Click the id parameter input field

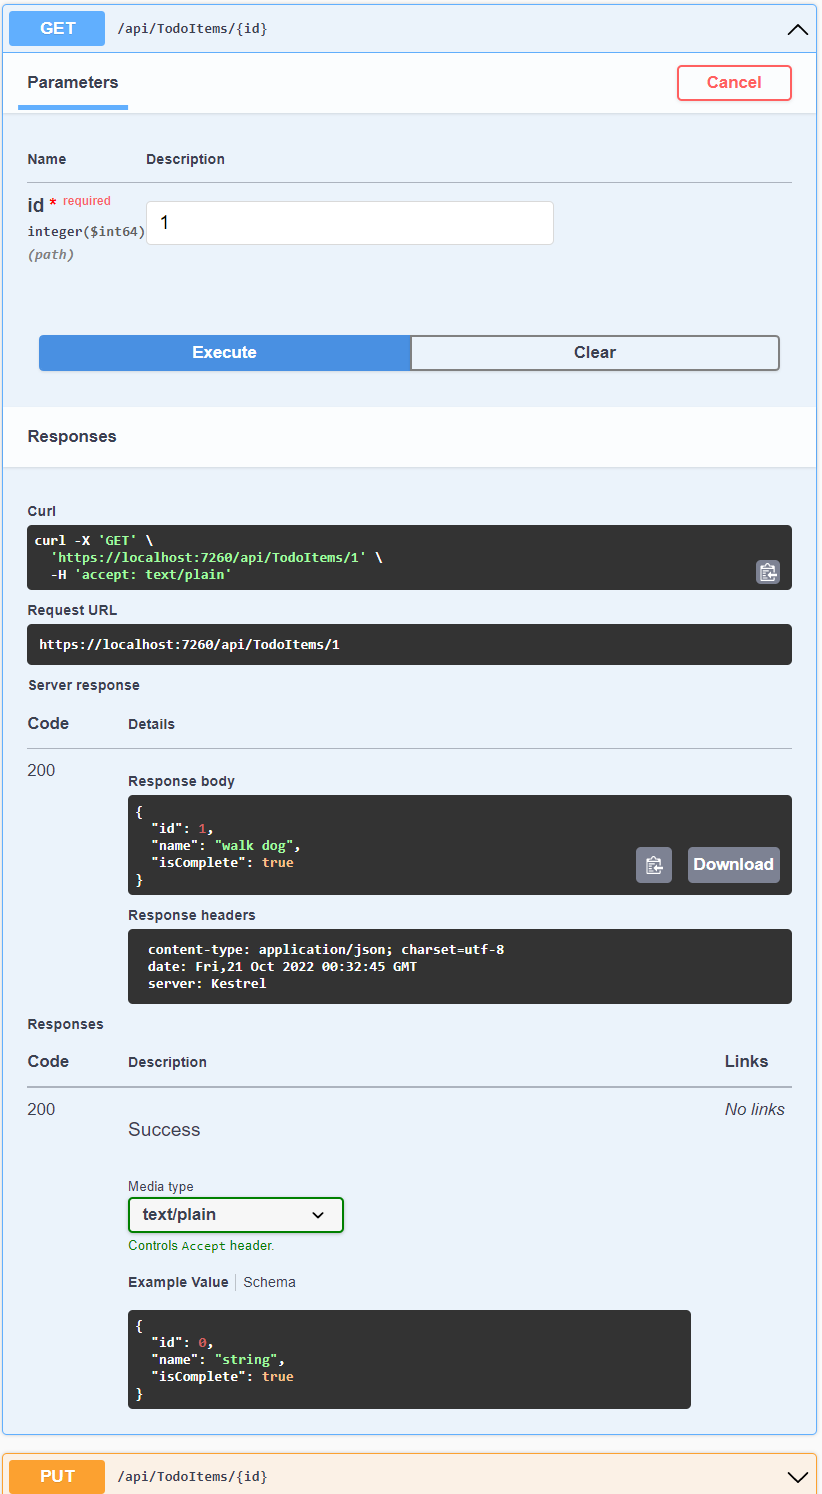point(349,223)
